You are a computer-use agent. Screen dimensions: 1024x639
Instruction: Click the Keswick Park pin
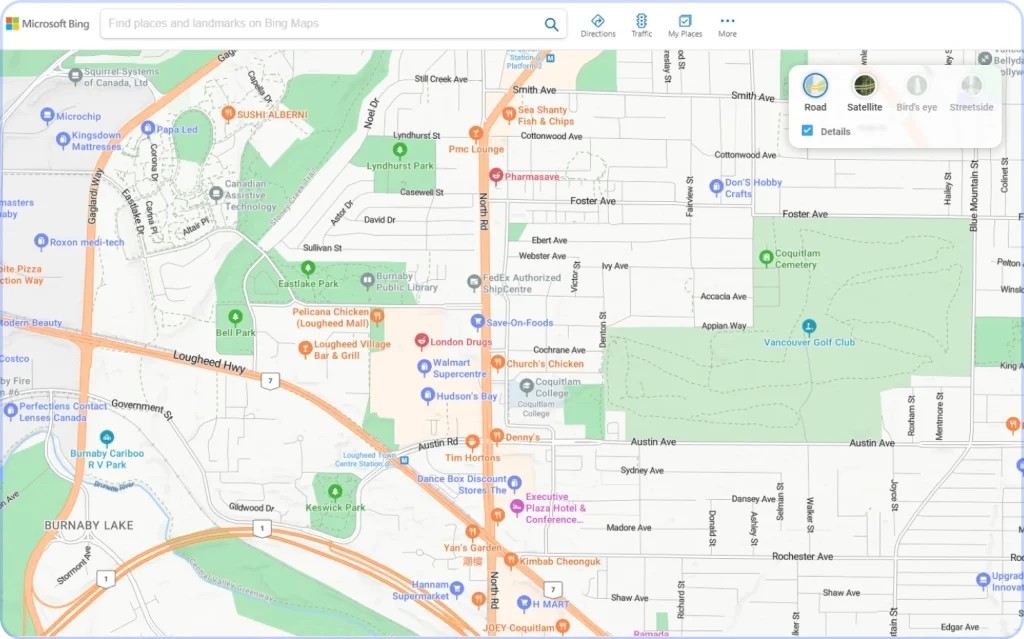(x=335, y=492)
